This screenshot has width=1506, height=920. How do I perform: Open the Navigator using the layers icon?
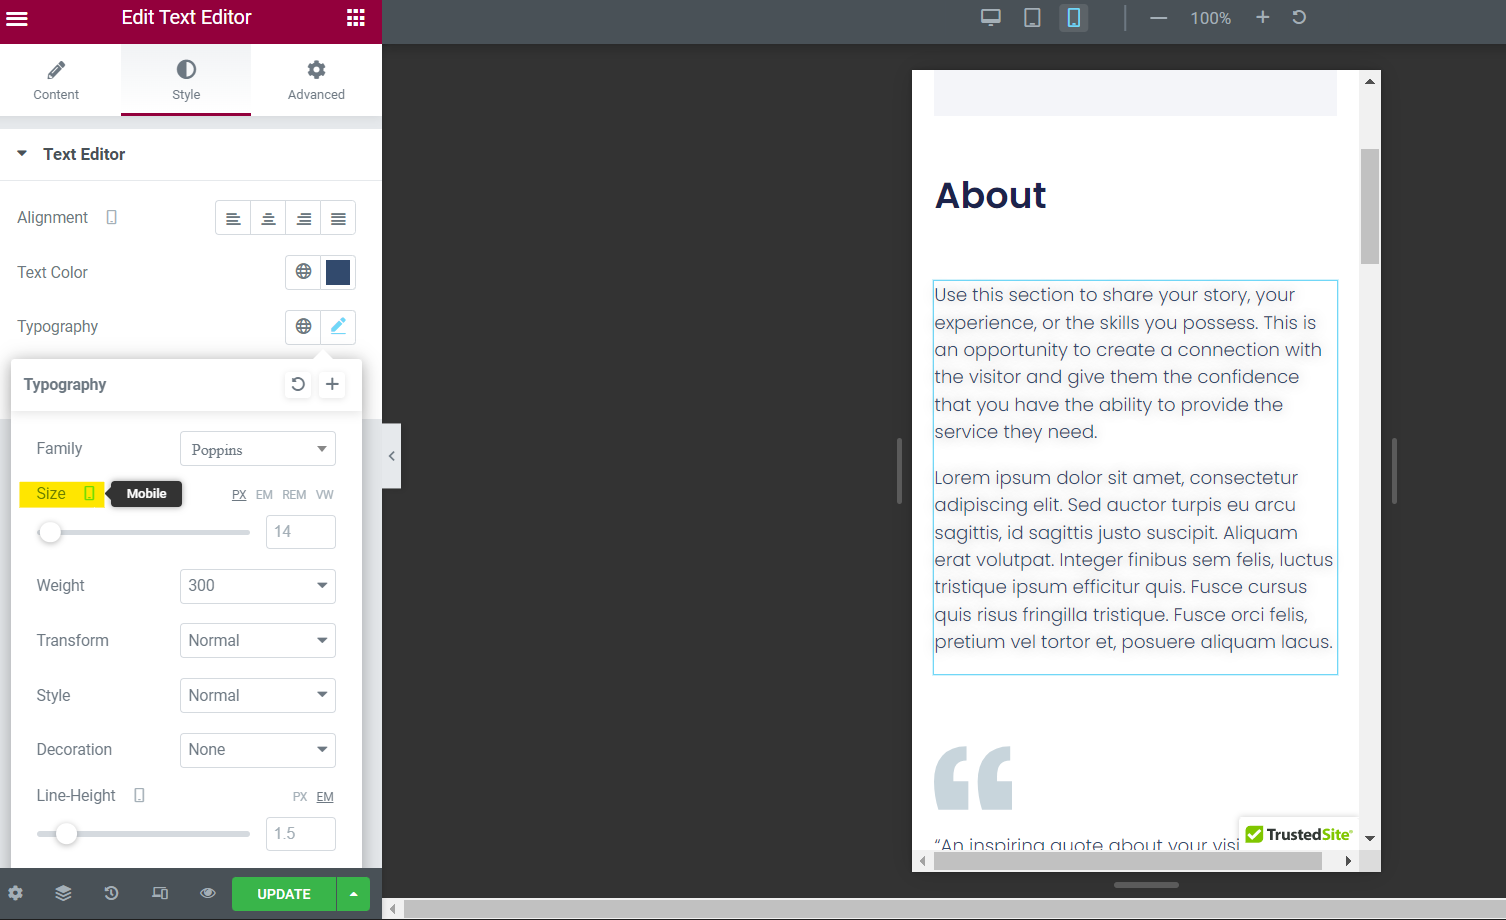coord(63,893)
